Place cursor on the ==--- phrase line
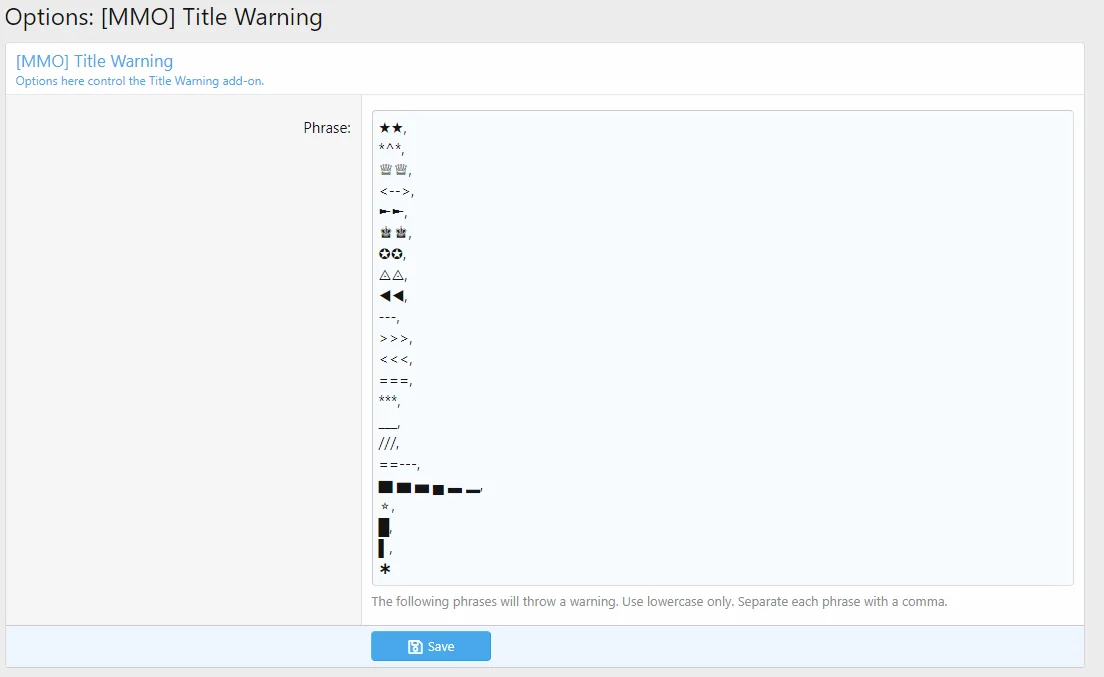This screenshot has height=677, width=1104. pos(399,465)
